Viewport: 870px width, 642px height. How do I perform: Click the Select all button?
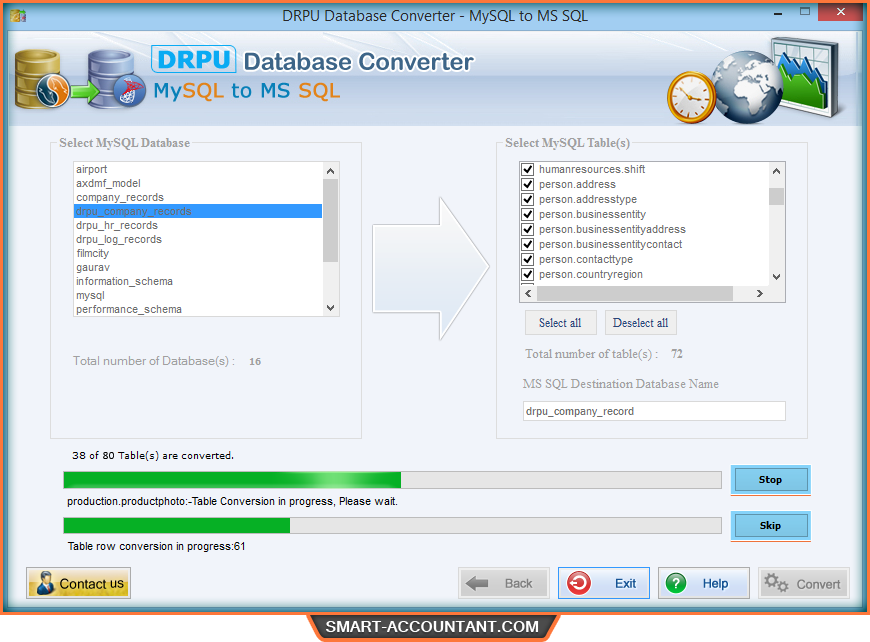tap(560, 322)
